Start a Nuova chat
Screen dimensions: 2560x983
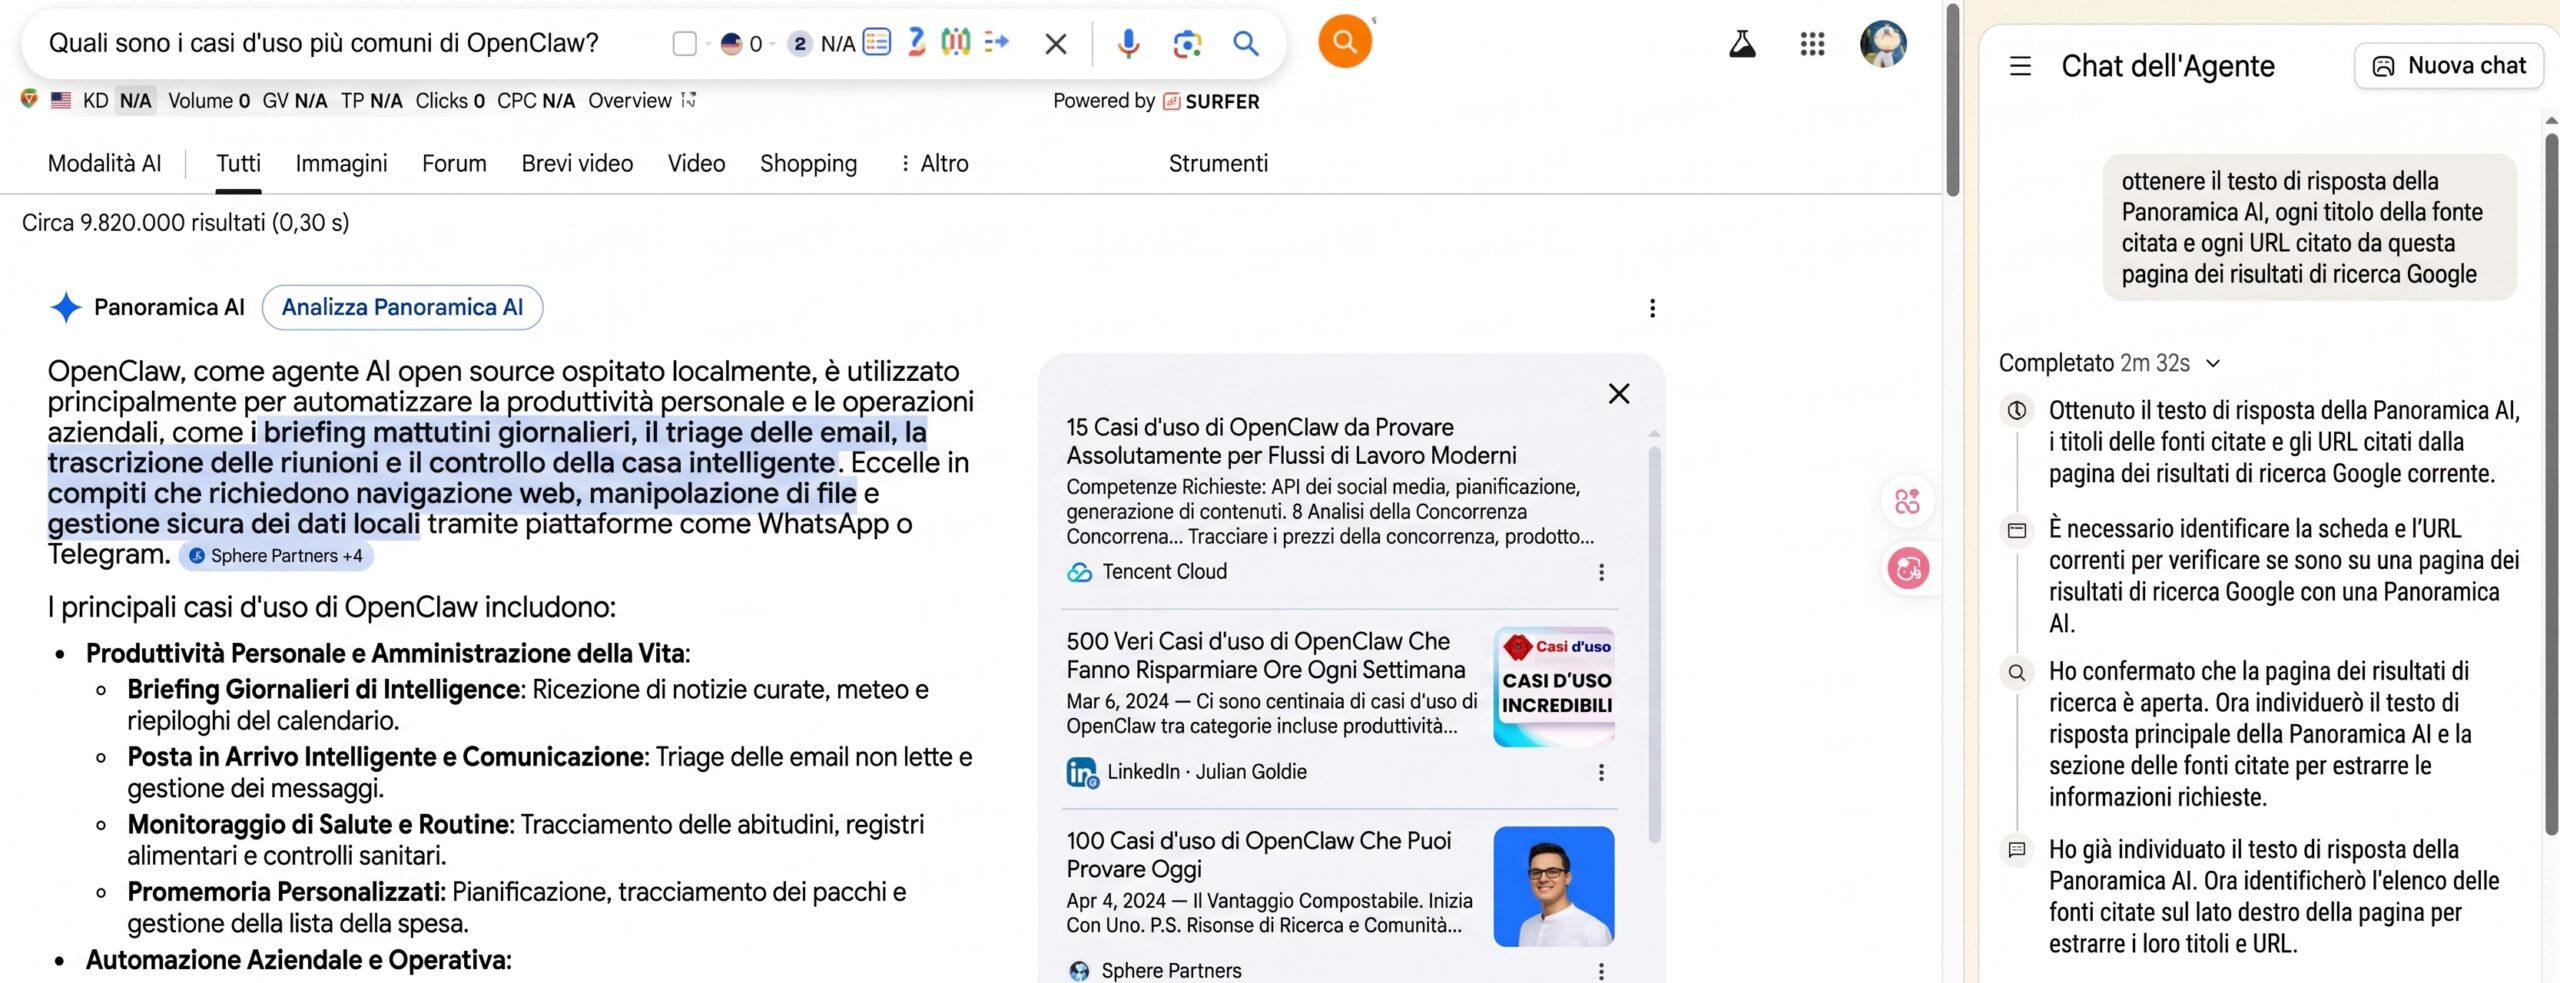2448,66
